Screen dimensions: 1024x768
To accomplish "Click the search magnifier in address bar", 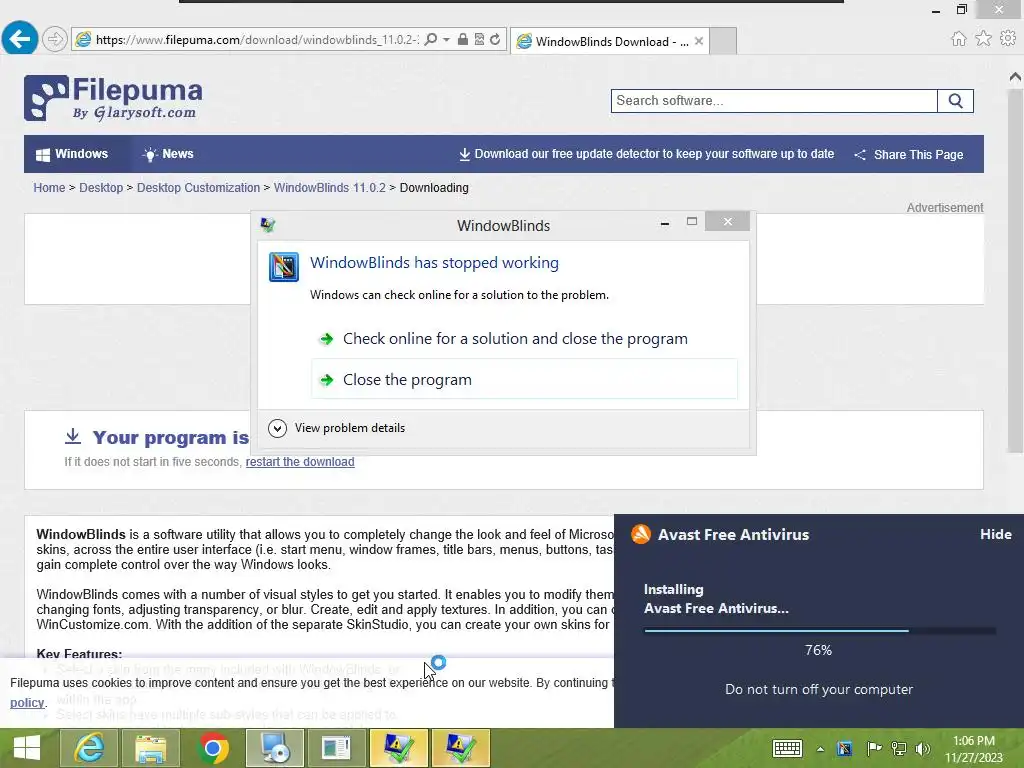I will (430, 40).
